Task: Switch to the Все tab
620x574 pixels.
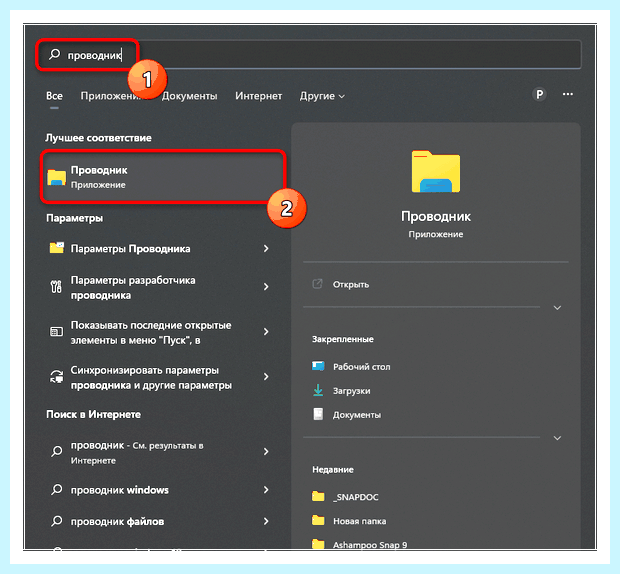Action: 54,96
